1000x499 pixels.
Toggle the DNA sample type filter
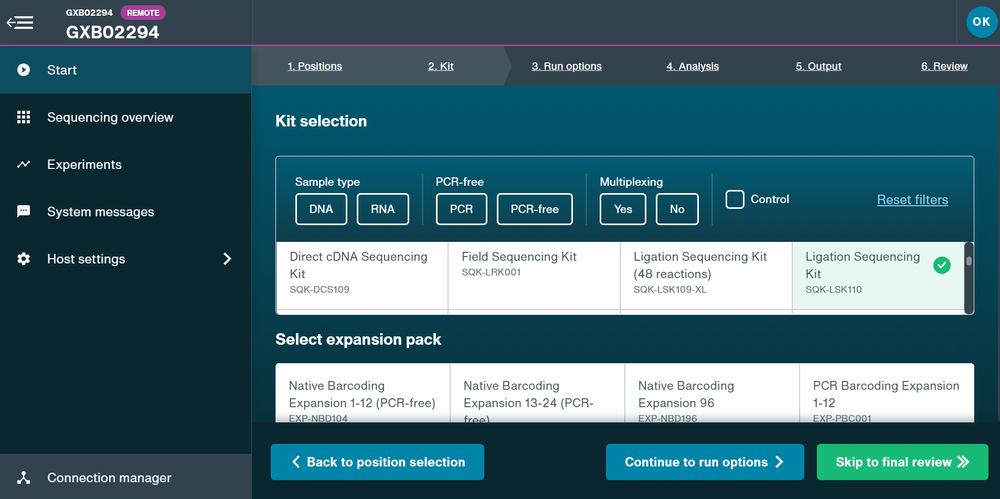[x=321, y=209]
